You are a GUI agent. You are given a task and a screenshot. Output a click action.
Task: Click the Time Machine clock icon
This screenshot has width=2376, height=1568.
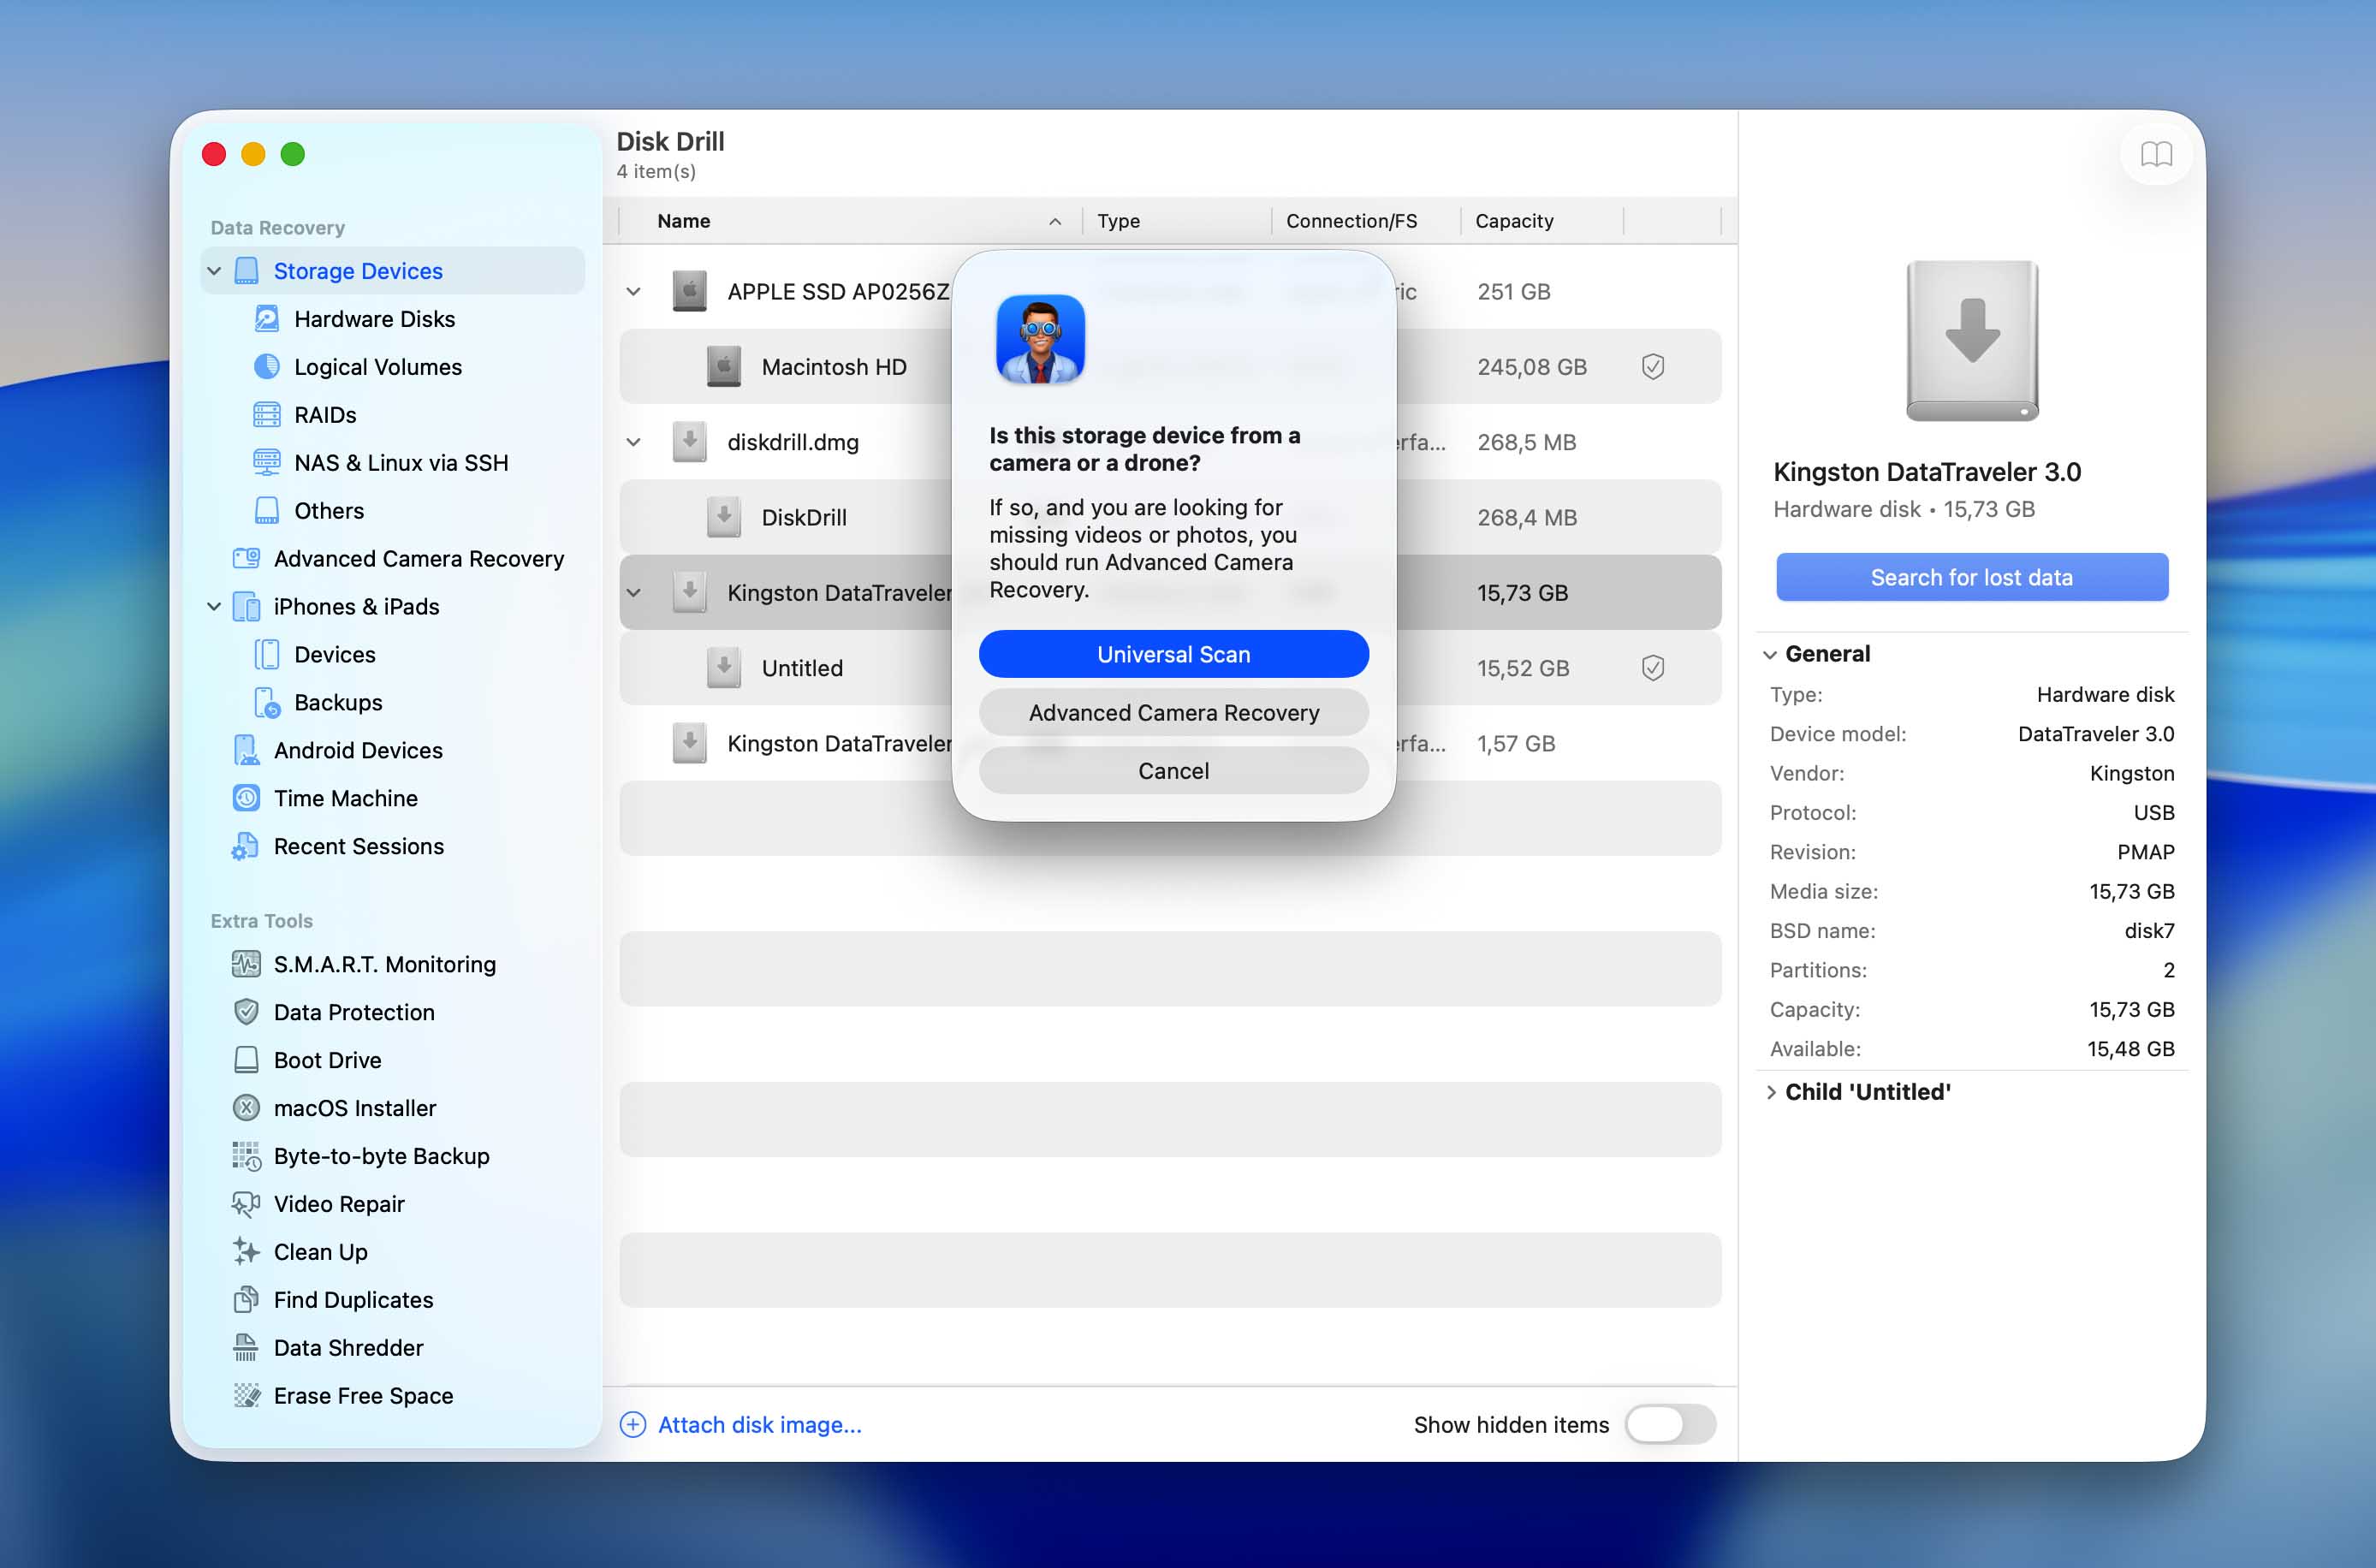pyautogui.click(x=246, y=799)
